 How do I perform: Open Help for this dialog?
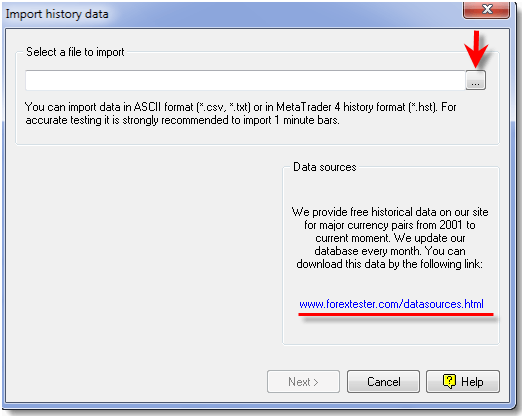[x=463, y=381]
